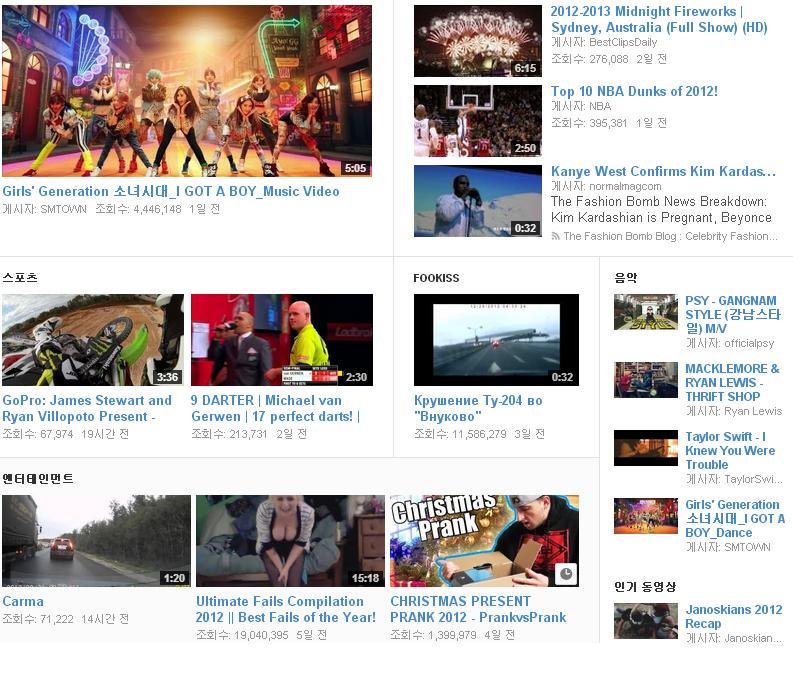Click the Carma dashcam video thumbnail
Image resolution: width=793 pixels, height=680 pixels.
point(96,541)
